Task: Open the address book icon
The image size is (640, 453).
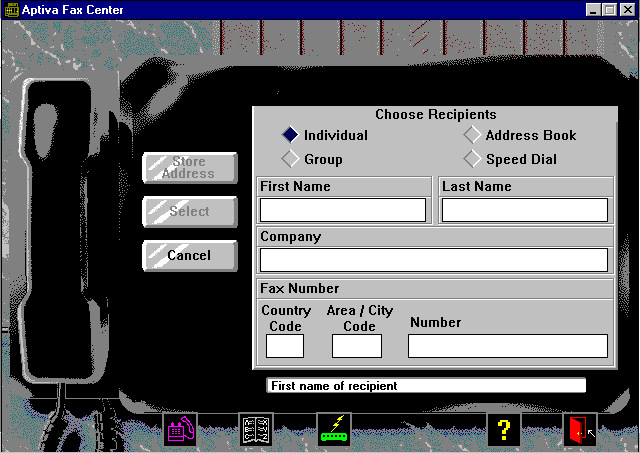Action: pyautogui.click(x=256, y=430)
